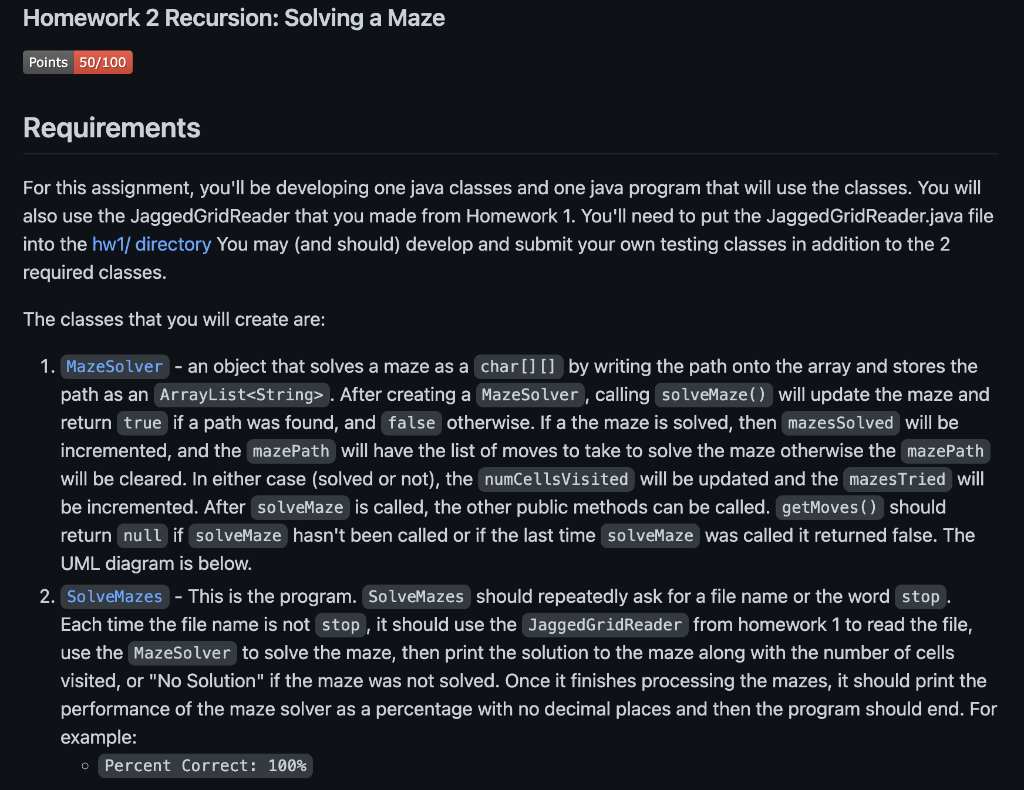Open the SolveMazes program link
The height and width of the screenshot is (790, 1024).
click(115, 596)
